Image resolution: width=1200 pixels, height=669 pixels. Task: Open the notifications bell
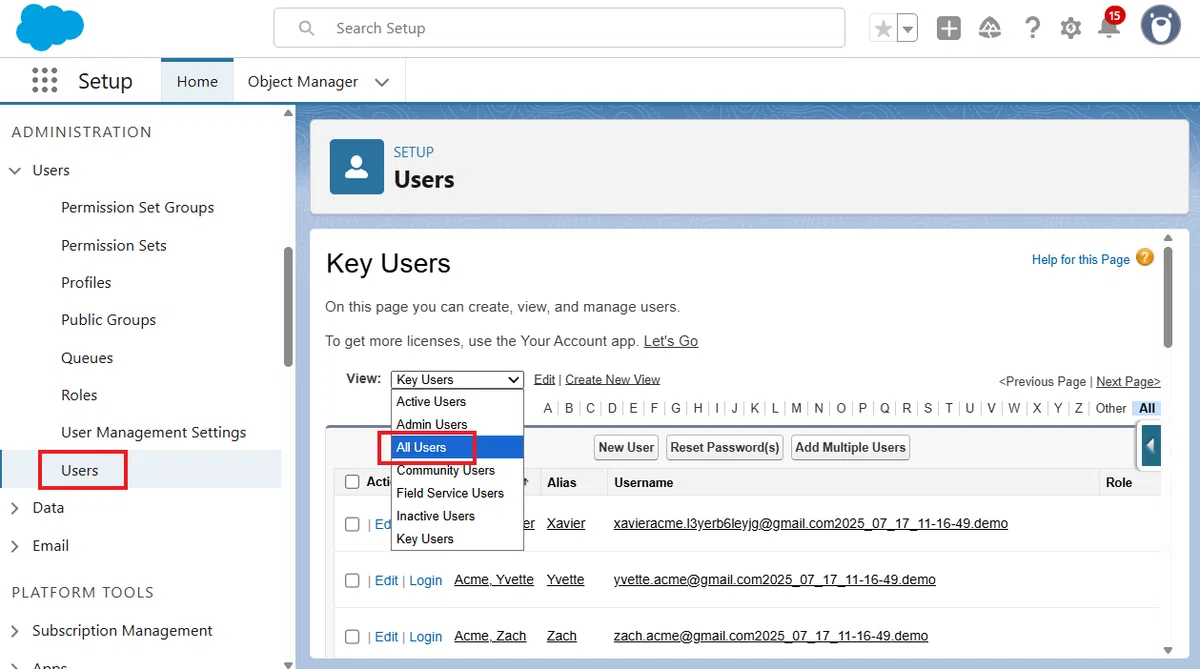(1109, 27)
